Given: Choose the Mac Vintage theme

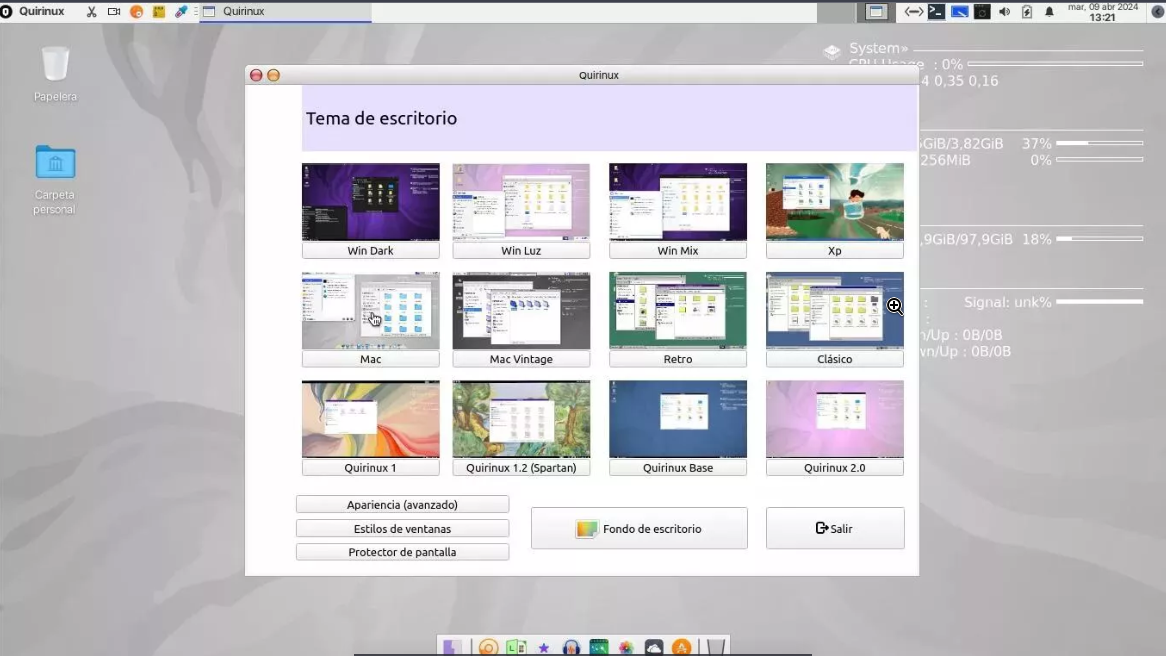Looking at the screenshot, I should [x=521, y=311].
